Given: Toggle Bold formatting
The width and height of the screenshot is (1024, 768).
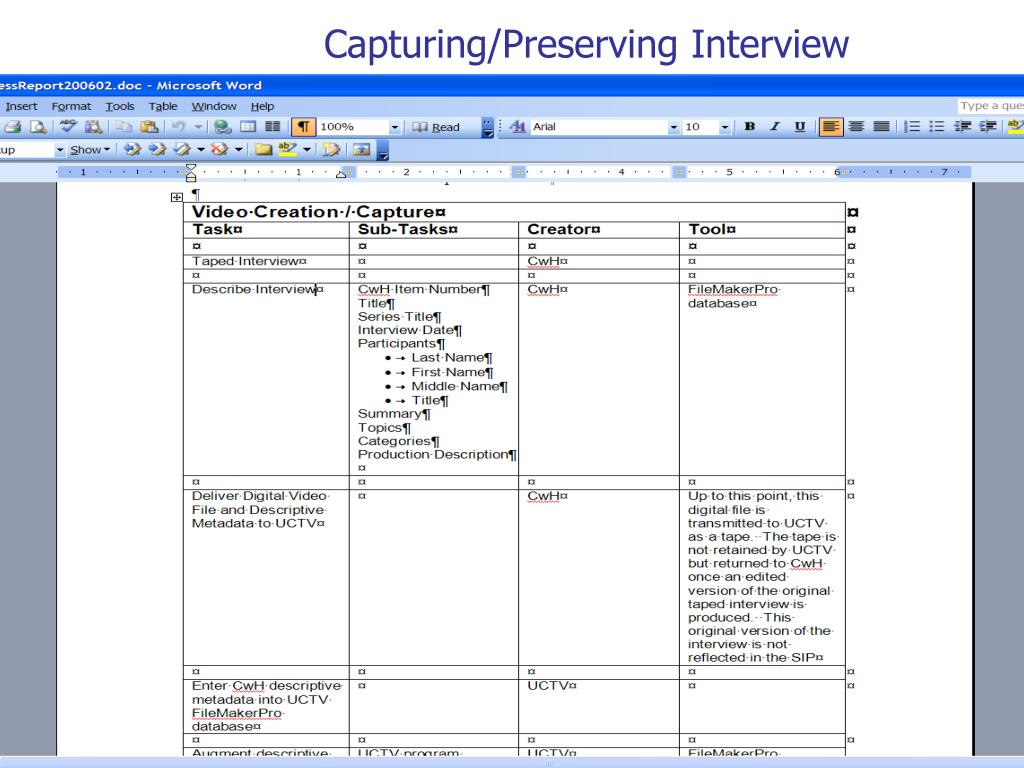Looking at the screenshot, I should [750, 127].
